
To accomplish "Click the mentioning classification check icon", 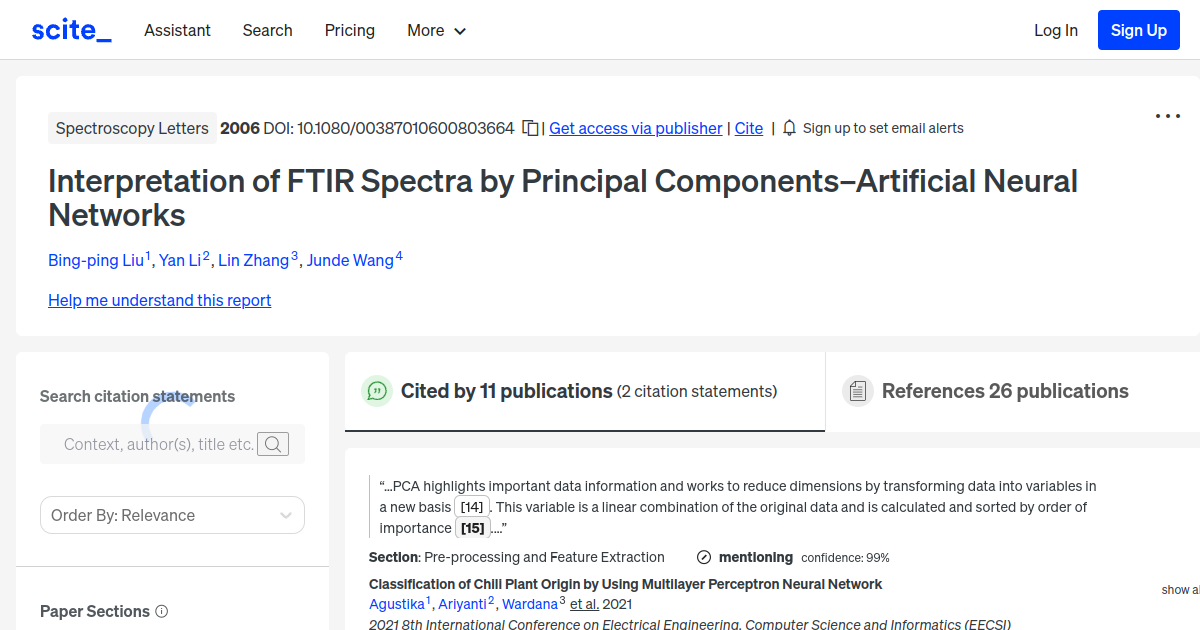I will (x=705, y=557).
